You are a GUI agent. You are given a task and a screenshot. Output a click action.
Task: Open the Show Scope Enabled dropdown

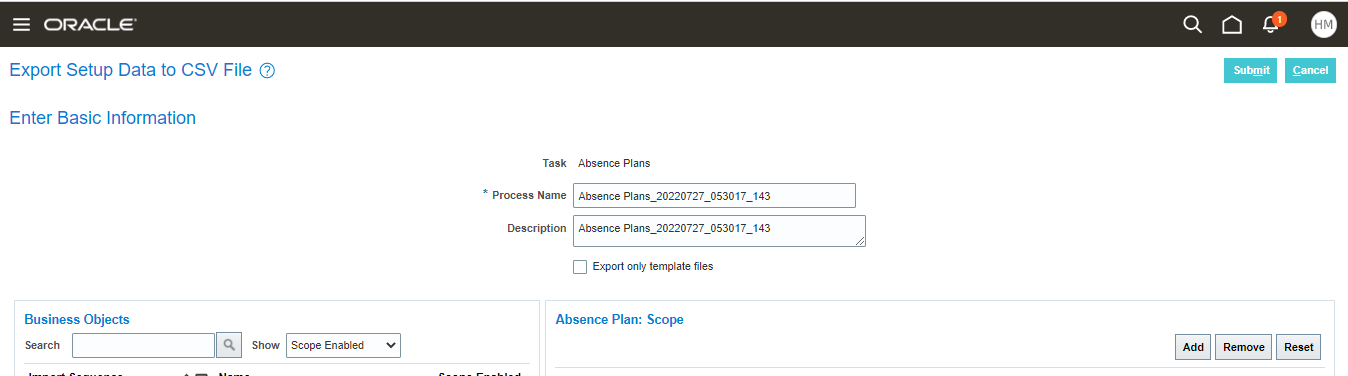click(x=343, y=345)
